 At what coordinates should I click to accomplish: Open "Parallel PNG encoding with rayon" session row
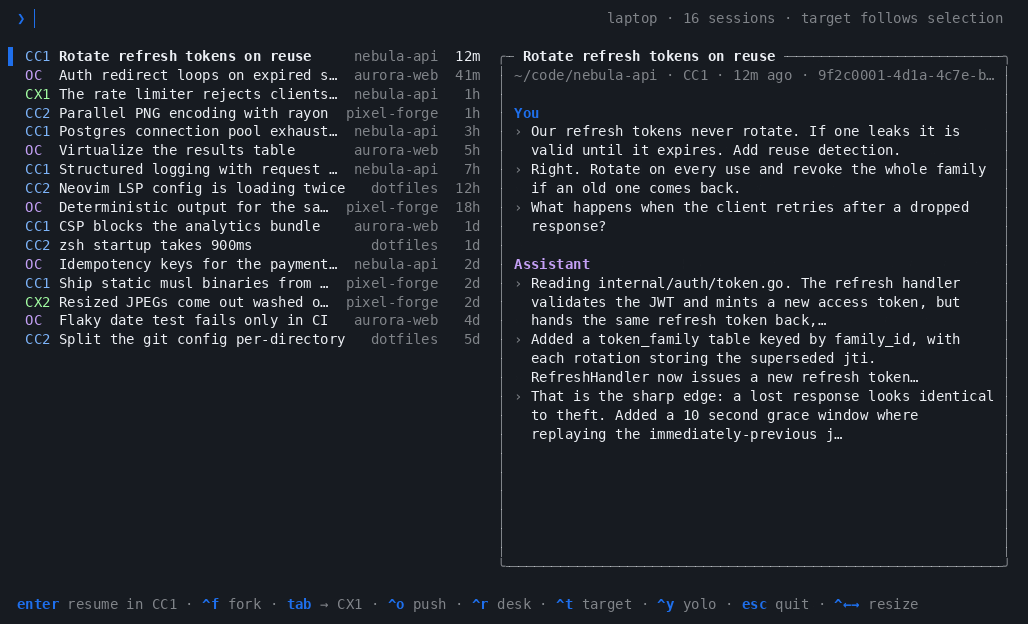[252, 113]
